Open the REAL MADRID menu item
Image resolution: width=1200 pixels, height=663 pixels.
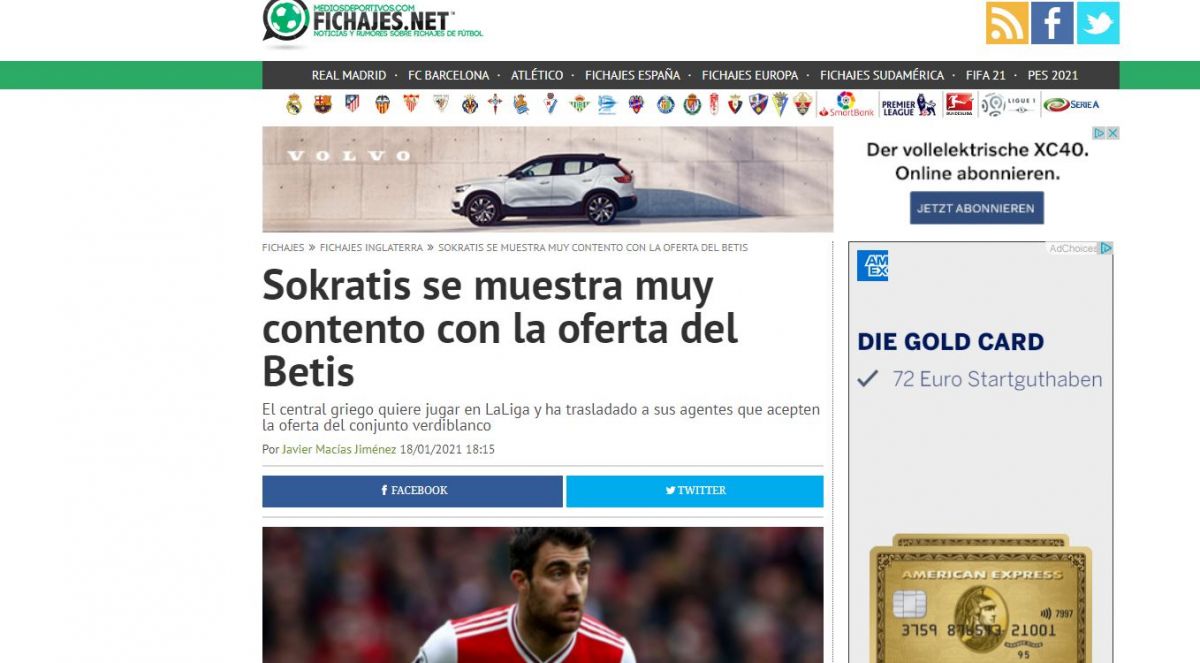pyautogui.click(x=349, y=75)
